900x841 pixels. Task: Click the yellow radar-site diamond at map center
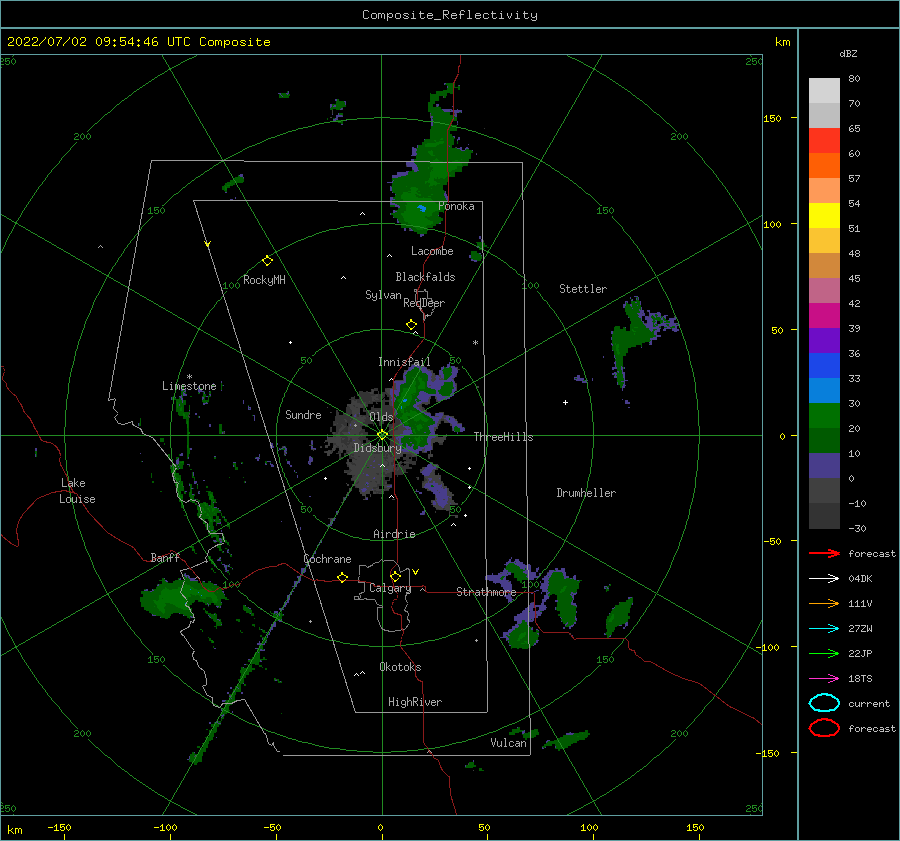382,435
